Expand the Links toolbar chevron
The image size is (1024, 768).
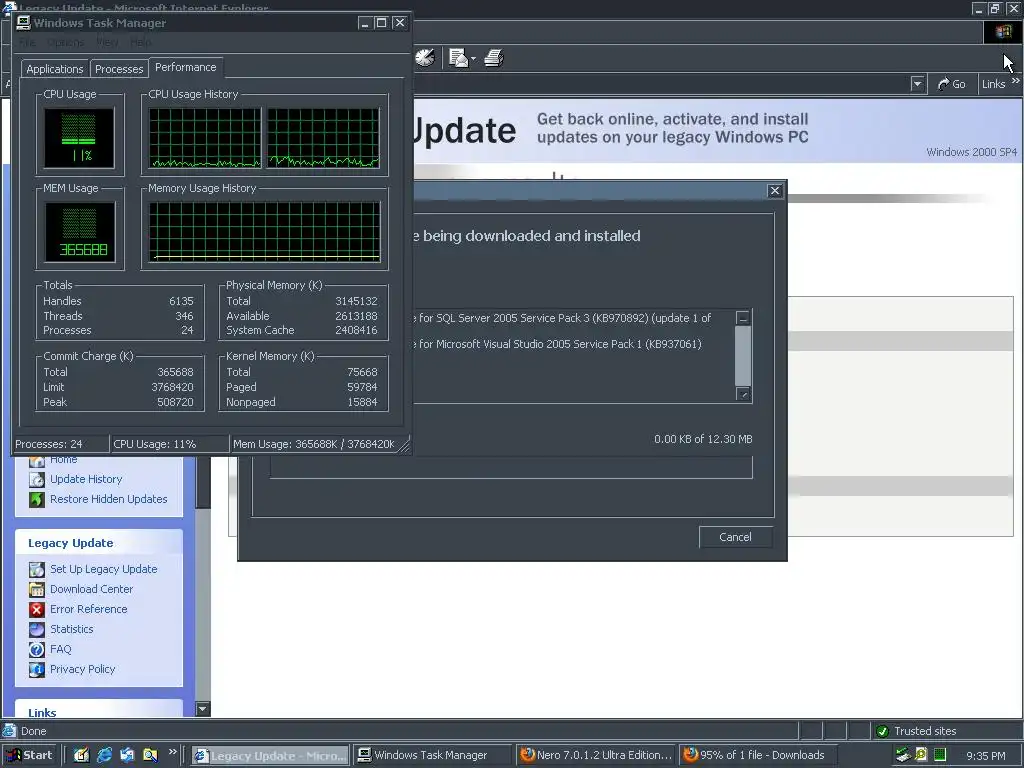pos(1016,81)
